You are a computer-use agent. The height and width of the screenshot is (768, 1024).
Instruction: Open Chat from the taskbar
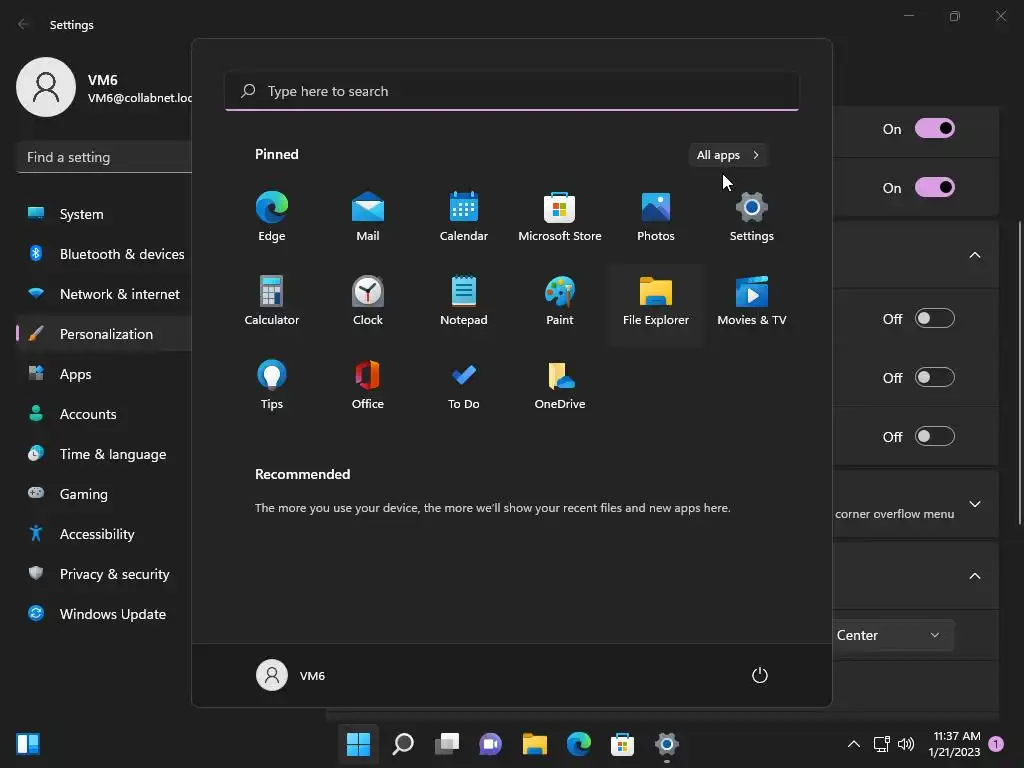point(490,744)
